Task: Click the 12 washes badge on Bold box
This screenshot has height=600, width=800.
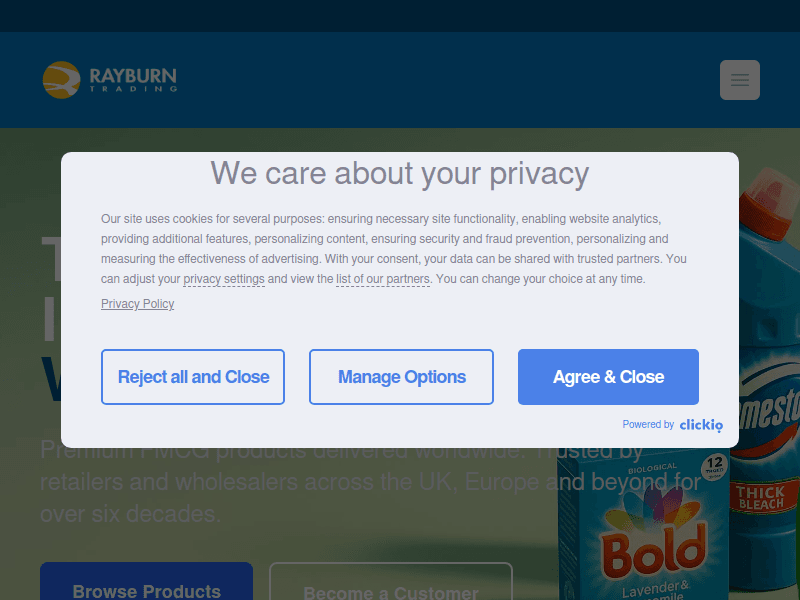Action: coord(712,465)
